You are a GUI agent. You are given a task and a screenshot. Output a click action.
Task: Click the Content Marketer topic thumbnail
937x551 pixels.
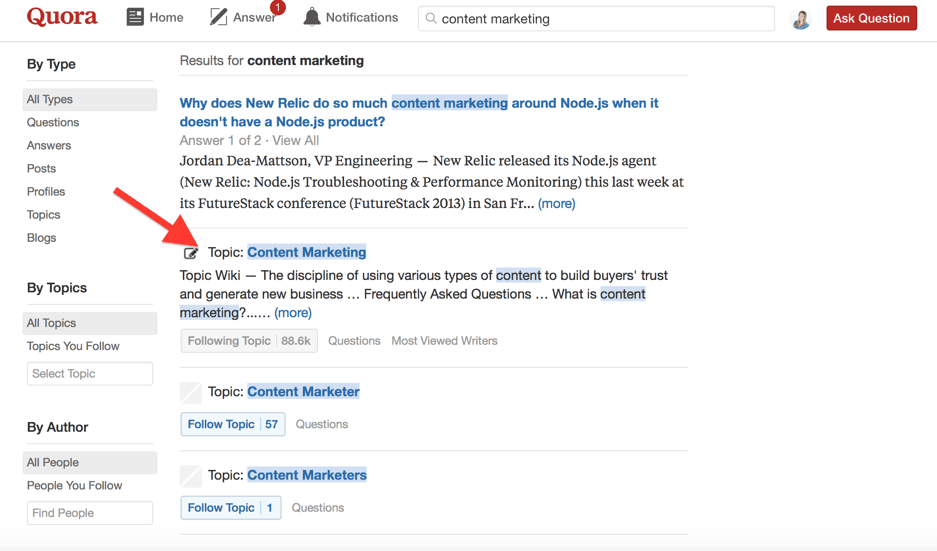tap(191, 393)
